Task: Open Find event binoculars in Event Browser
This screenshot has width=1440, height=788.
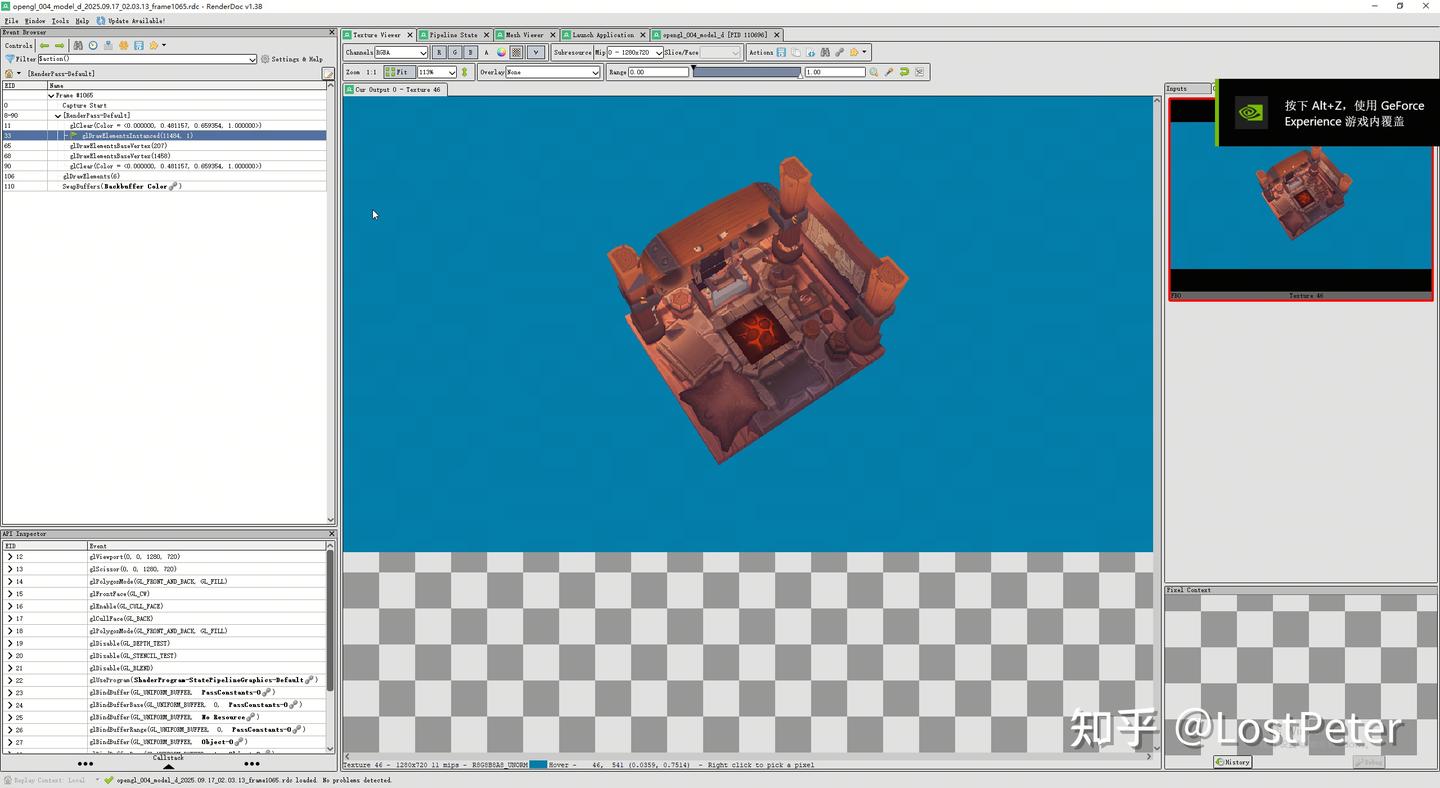Action: click(78, 45)
